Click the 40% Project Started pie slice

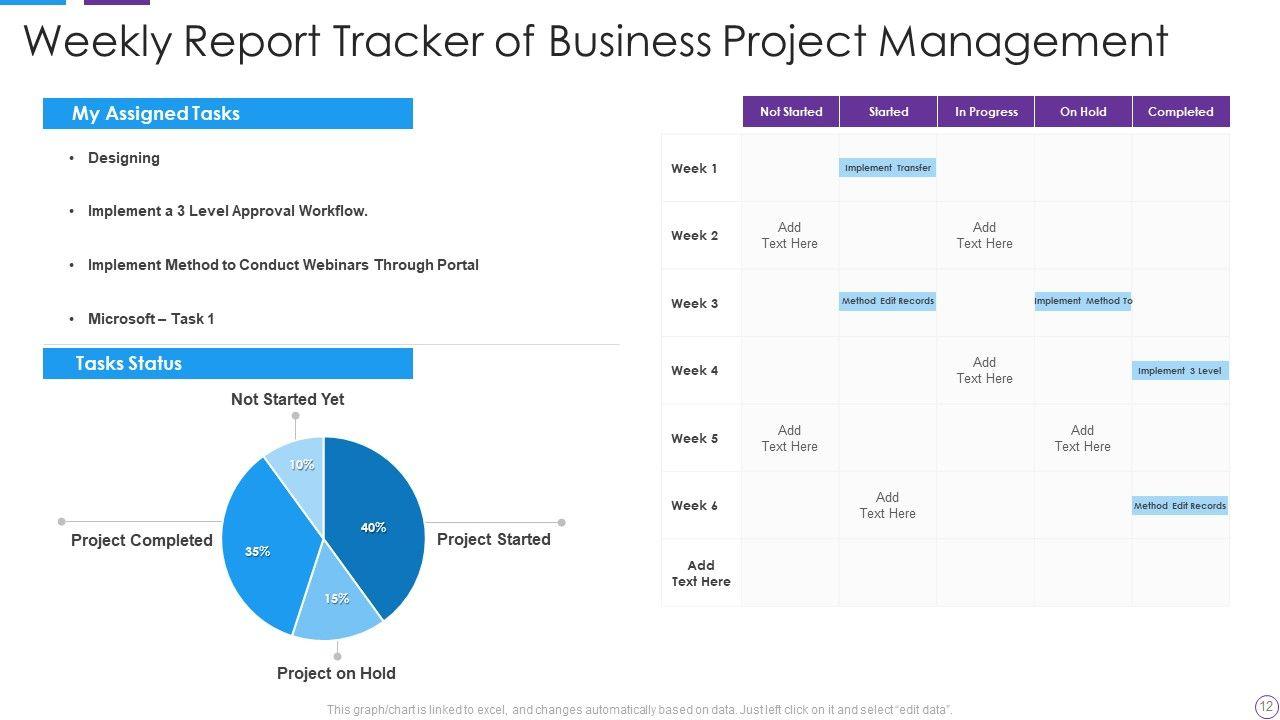click(x=375, y=520)
